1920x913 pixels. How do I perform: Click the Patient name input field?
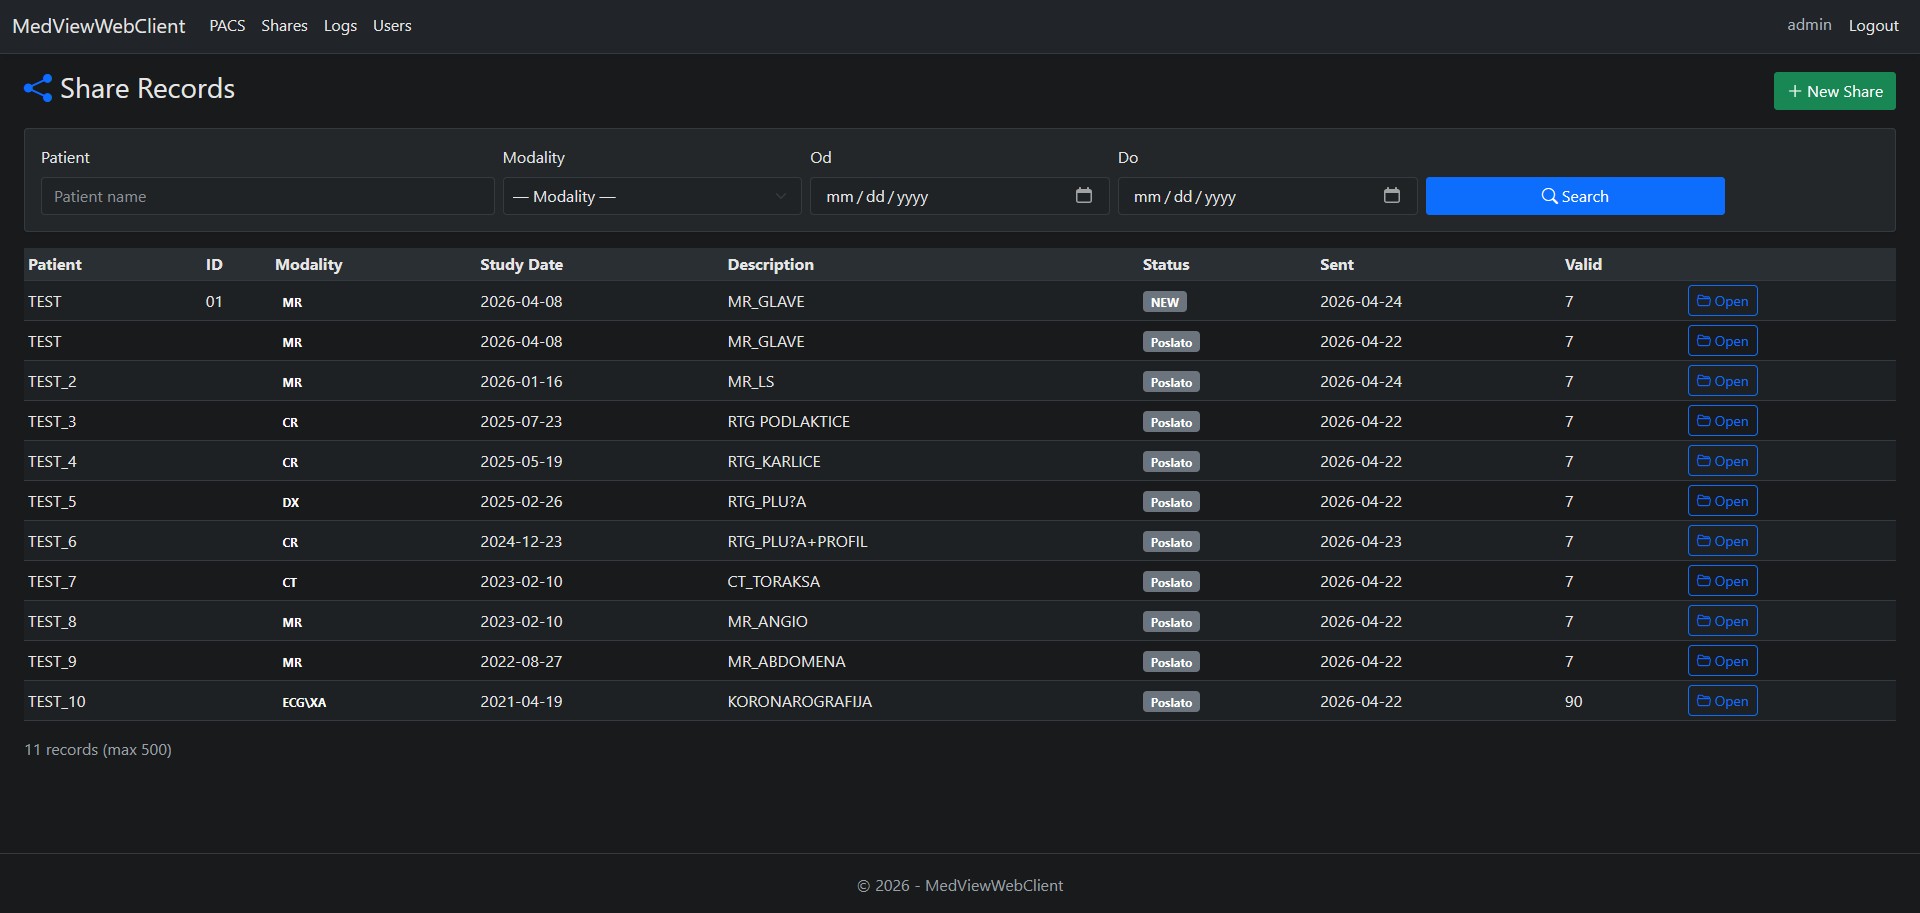268,196
